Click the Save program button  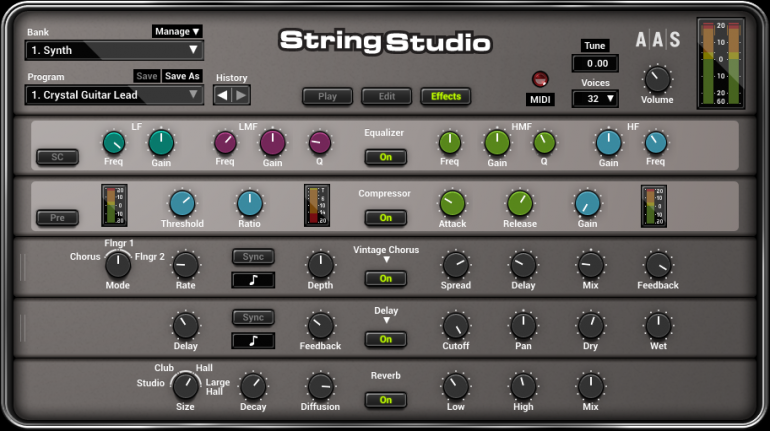(x=147, y=76)
